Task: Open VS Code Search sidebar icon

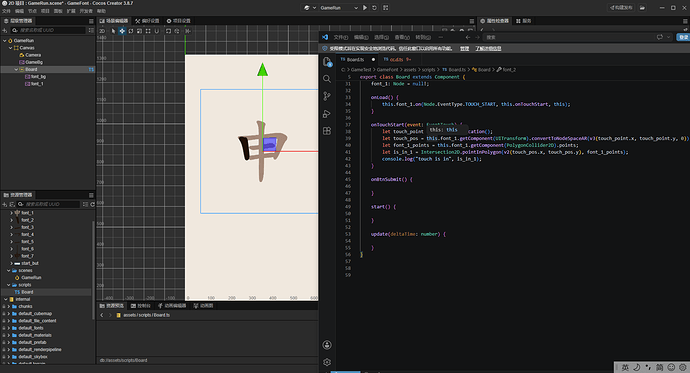Action: click(x=327, y=79)
